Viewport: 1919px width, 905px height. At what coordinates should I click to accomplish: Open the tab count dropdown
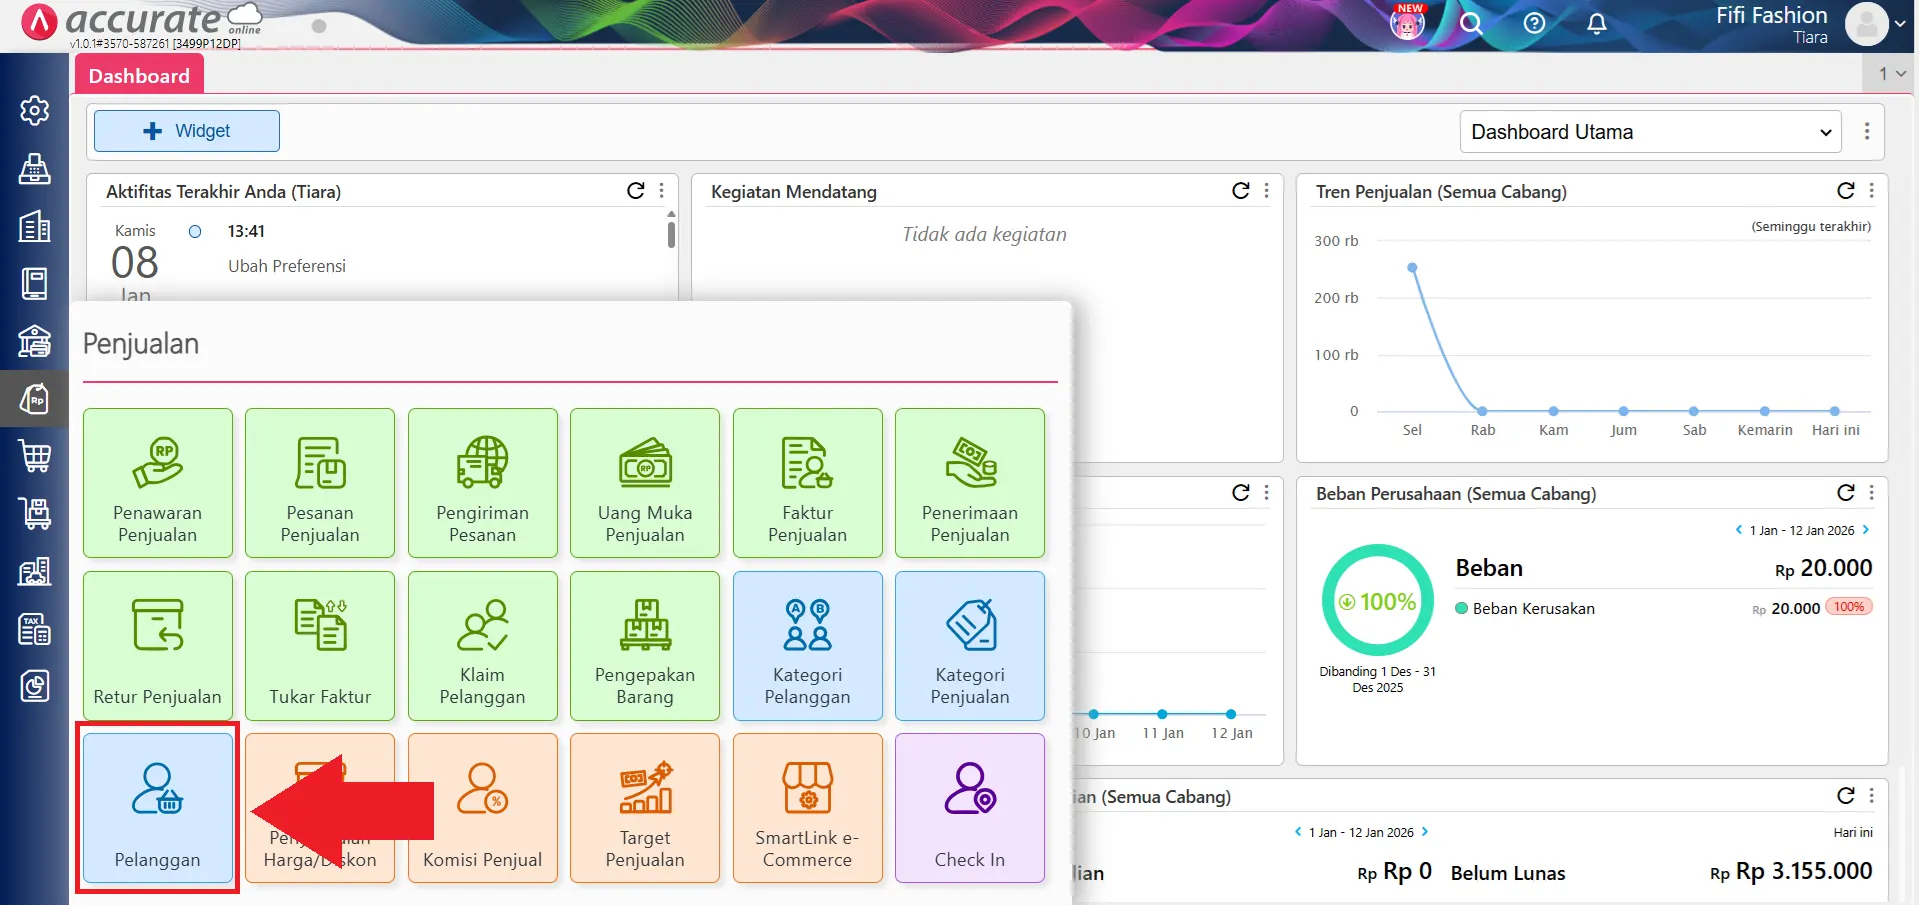(x=1891, y=74)
